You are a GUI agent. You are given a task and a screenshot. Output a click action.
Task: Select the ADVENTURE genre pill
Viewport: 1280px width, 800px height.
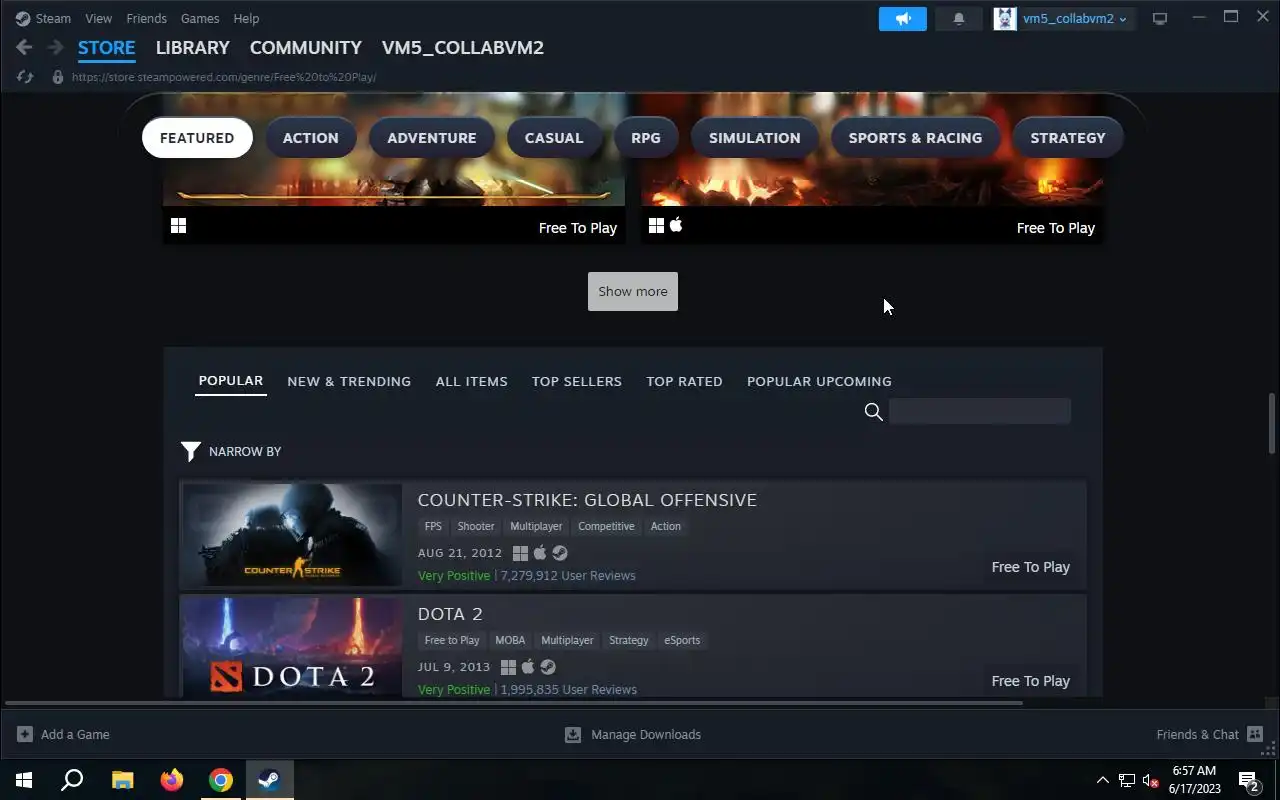pos(432,138)
